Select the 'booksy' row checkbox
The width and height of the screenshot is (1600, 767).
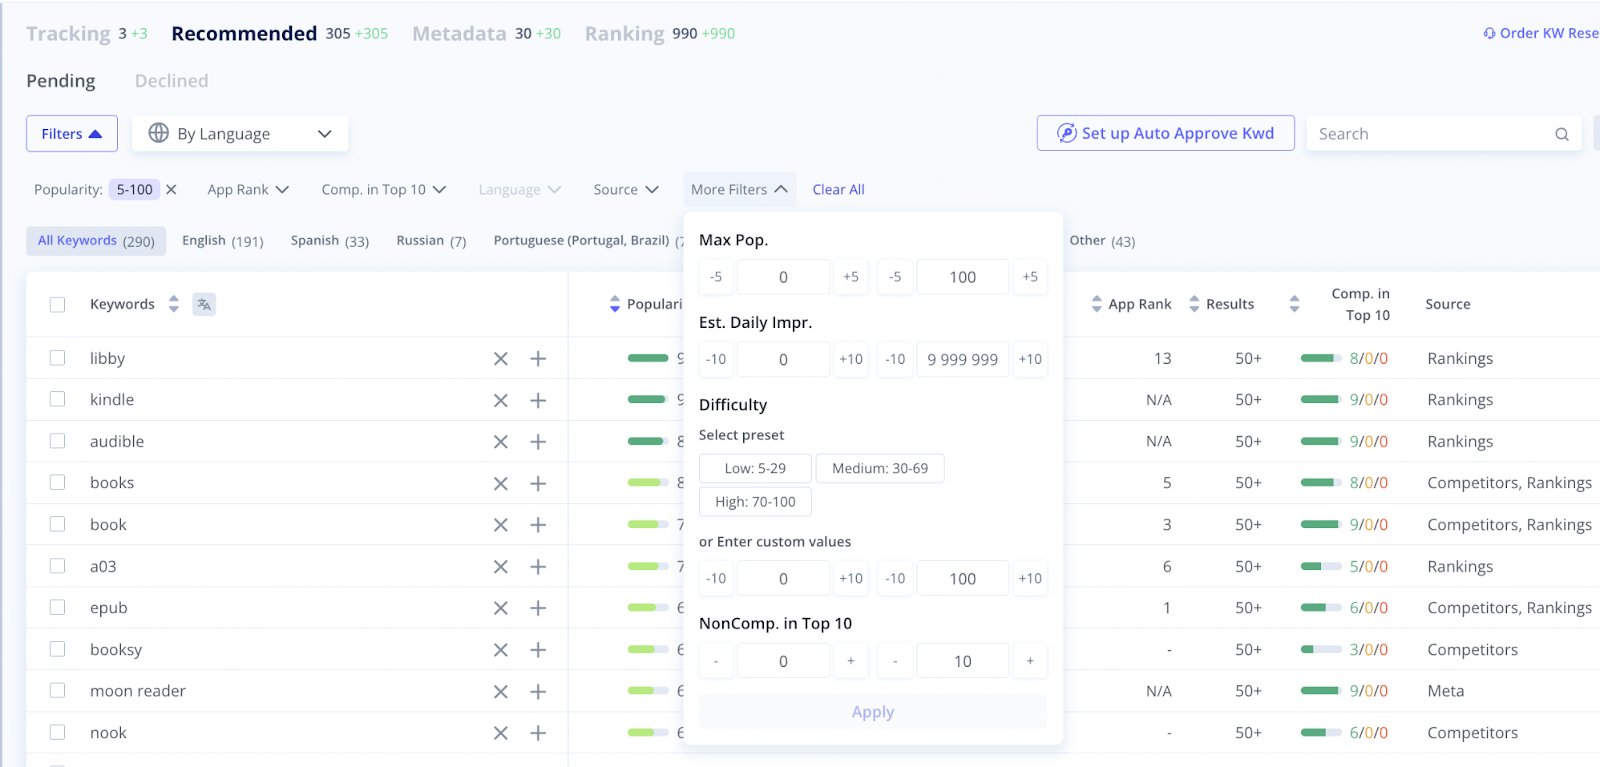[x=58, y=649]
